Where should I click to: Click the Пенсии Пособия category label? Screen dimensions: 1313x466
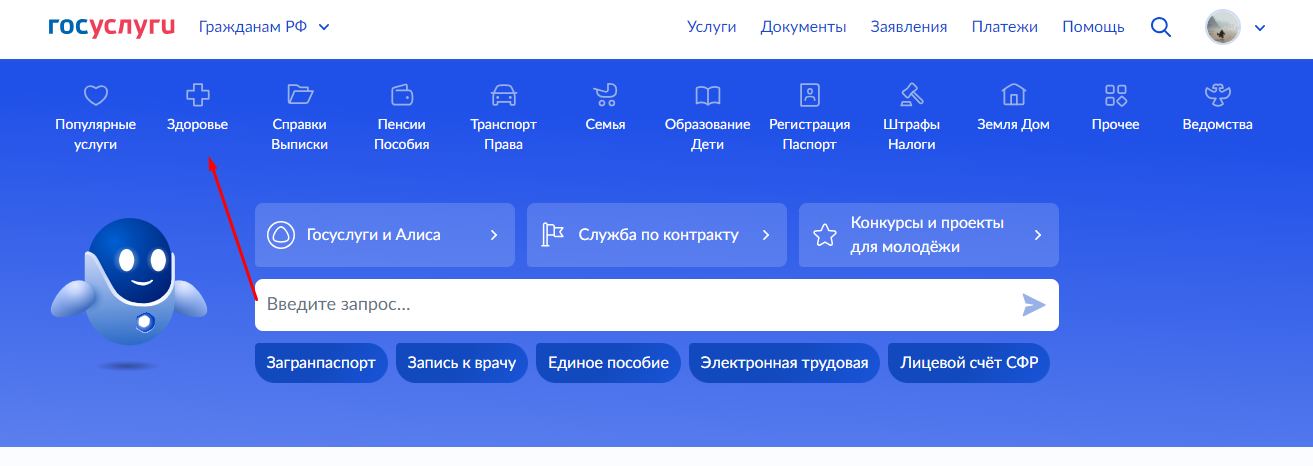pyautogui.click(x=402, y=135)
